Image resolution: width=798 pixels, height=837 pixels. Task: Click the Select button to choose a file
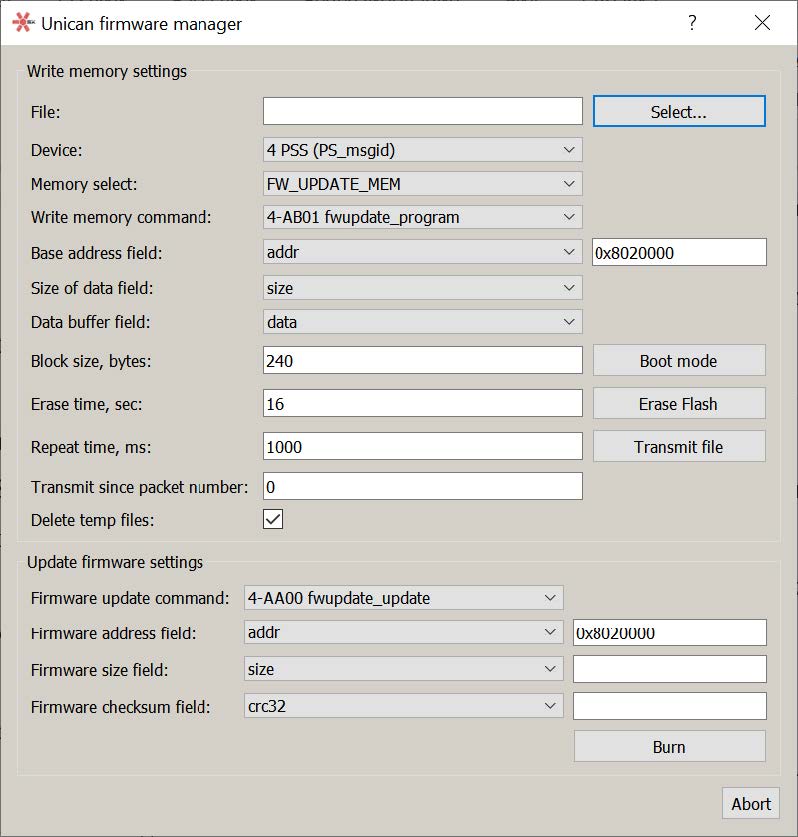(679, 110)
